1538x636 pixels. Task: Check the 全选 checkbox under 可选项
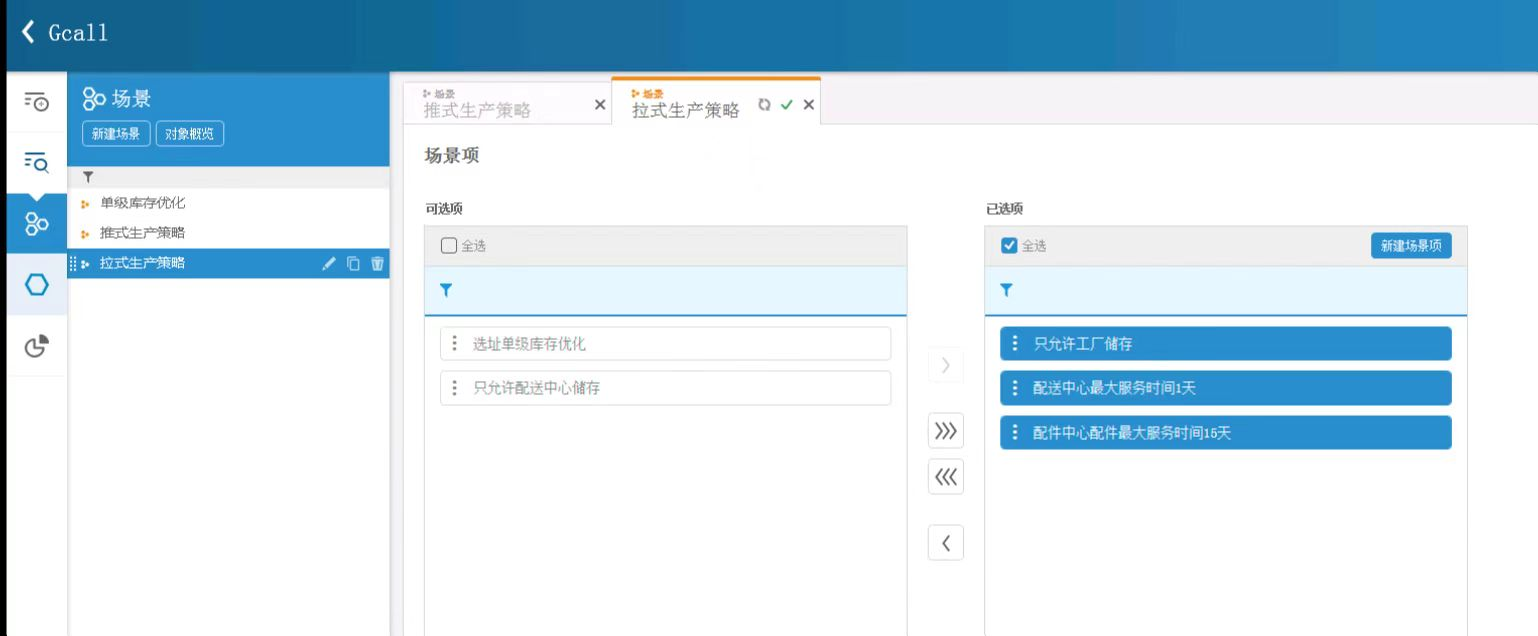pyautogui.click(x=449, y=246)
